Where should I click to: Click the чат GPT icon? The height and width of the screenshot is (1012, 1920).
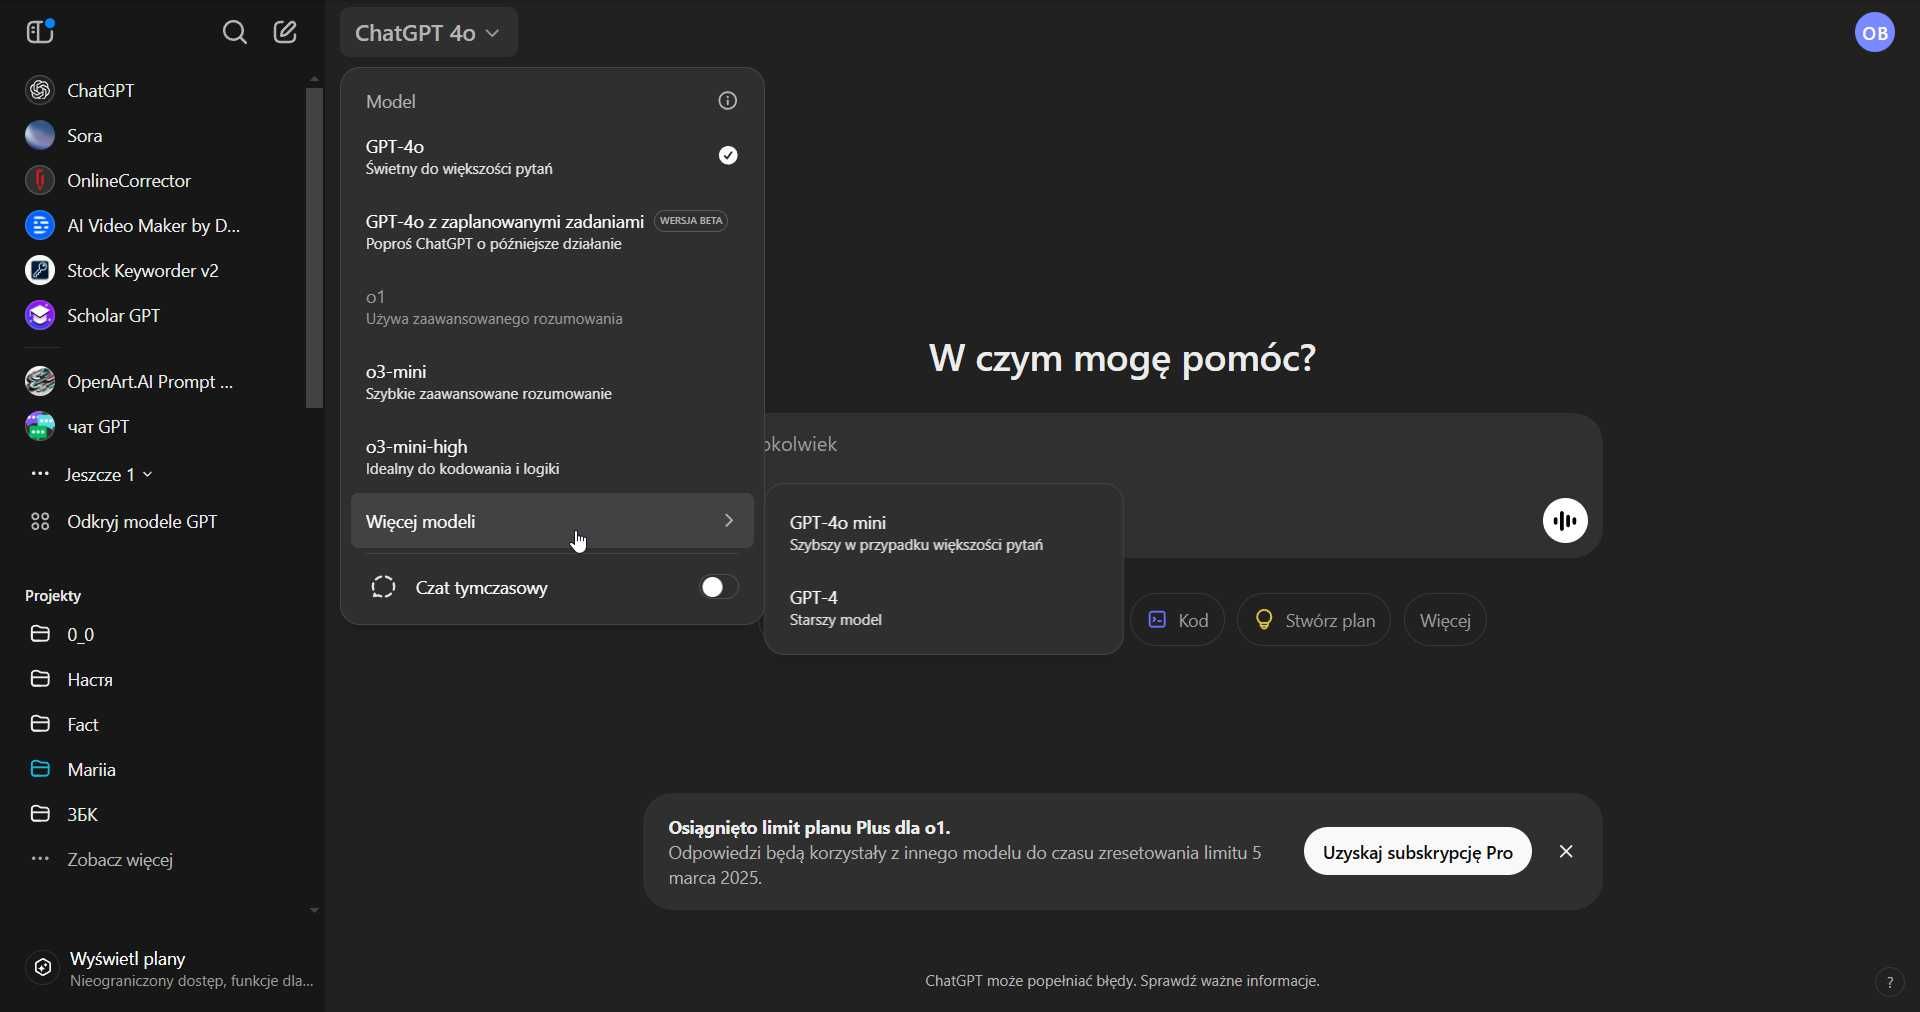point(40,427)
